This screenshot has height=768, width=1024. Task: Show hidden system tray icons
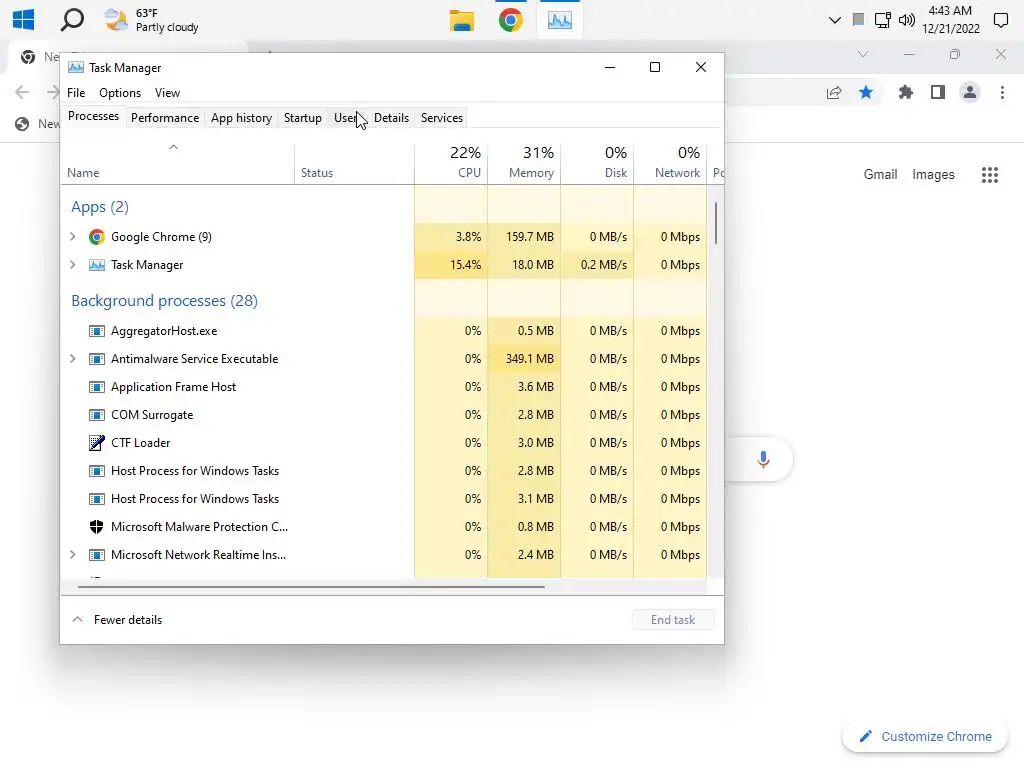click(x=834, y=20)
